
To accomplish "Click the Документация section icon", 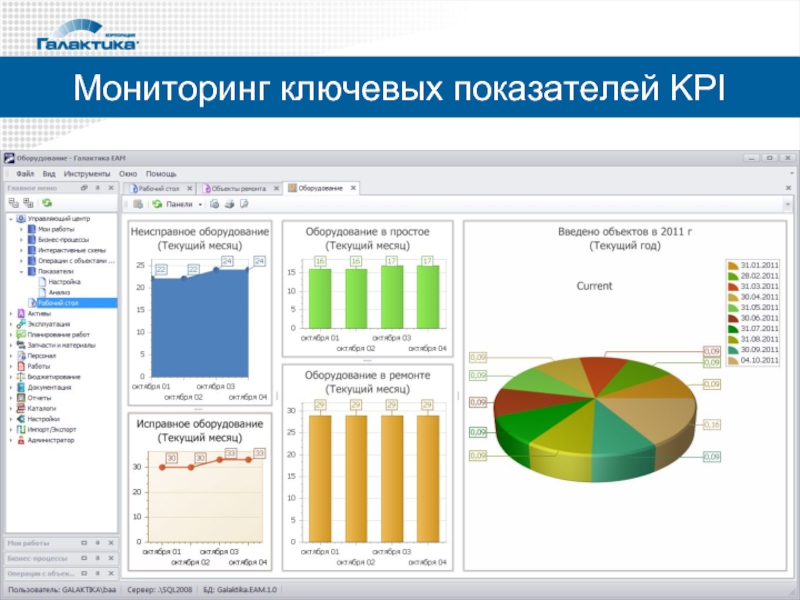I will (x=21, y=387).
